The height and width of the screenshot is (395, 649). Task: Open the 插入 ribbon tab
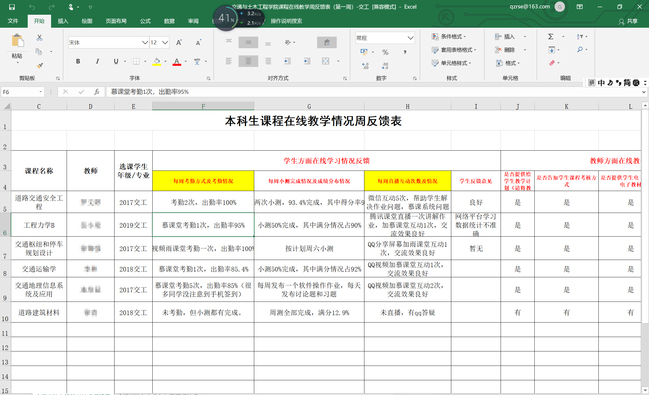click(63, 21)
